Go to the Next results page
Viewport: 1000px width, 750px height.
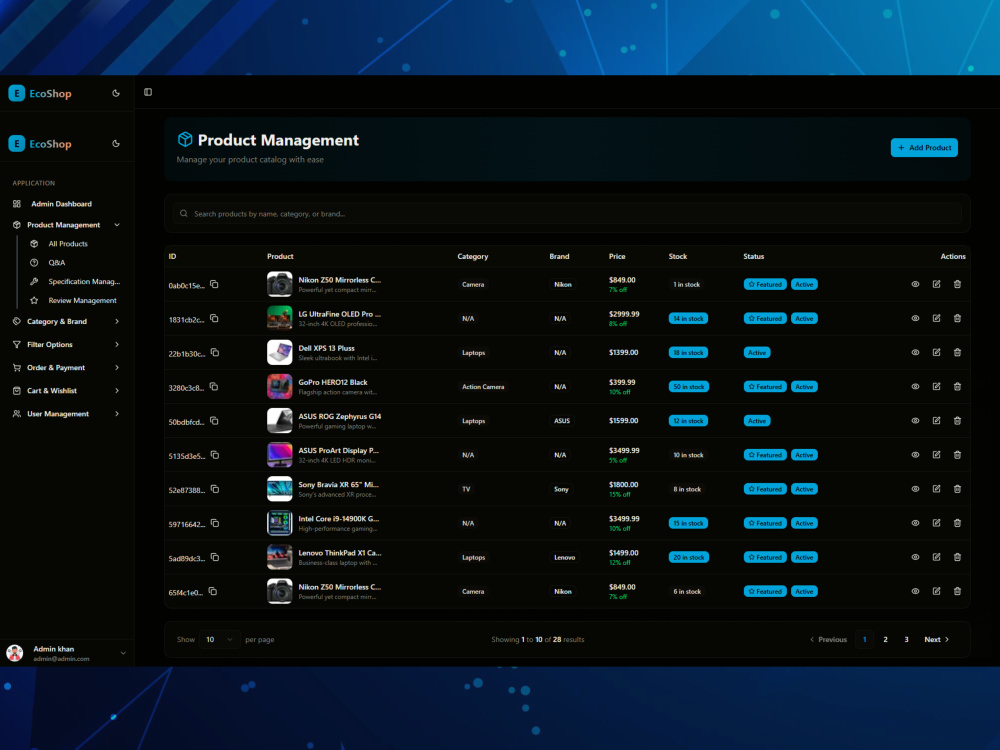pyautogui.click(x=937, y=639)
